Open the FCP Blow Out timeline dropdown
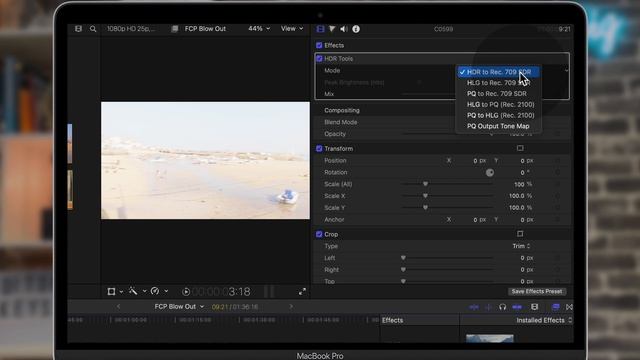Image resolution: width=640 pixels, height=360 pixels. (x=179, y=307)
